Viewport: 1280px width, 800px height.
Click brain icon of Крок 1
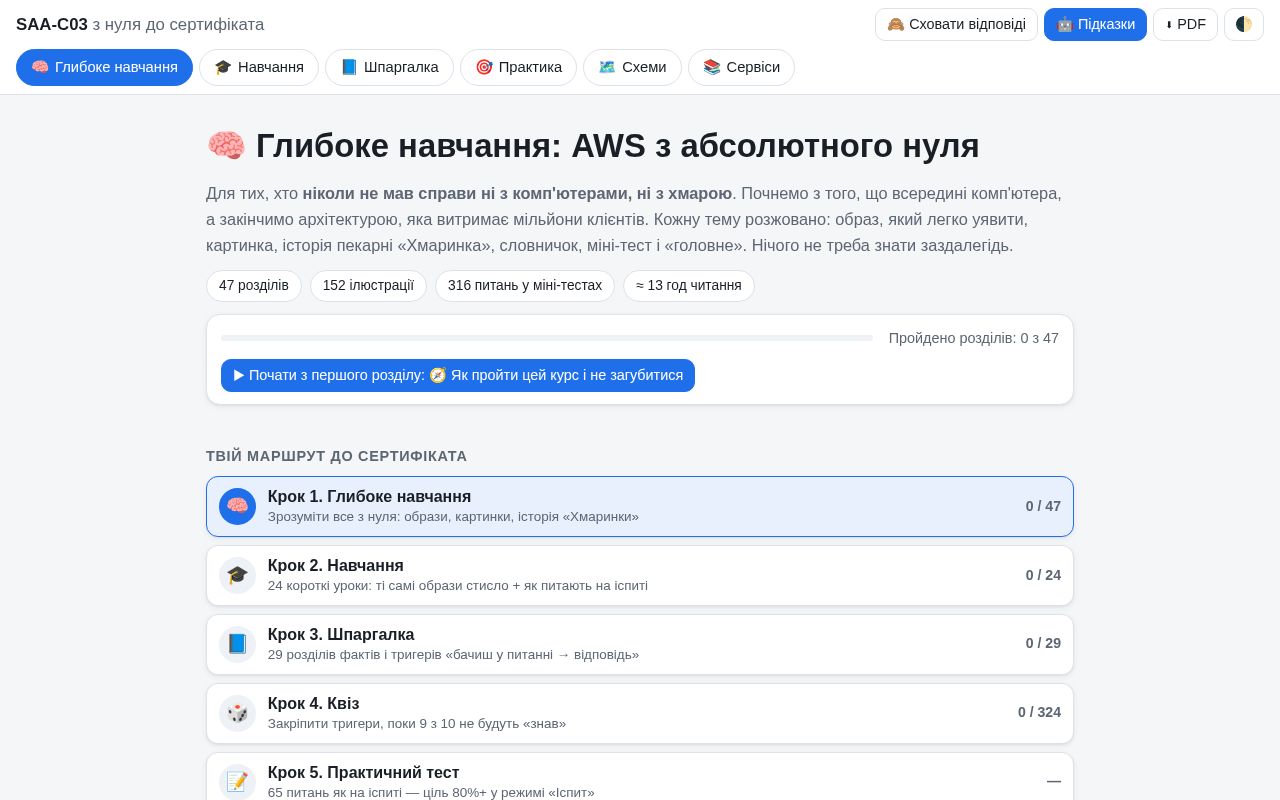tap(237, 506)
